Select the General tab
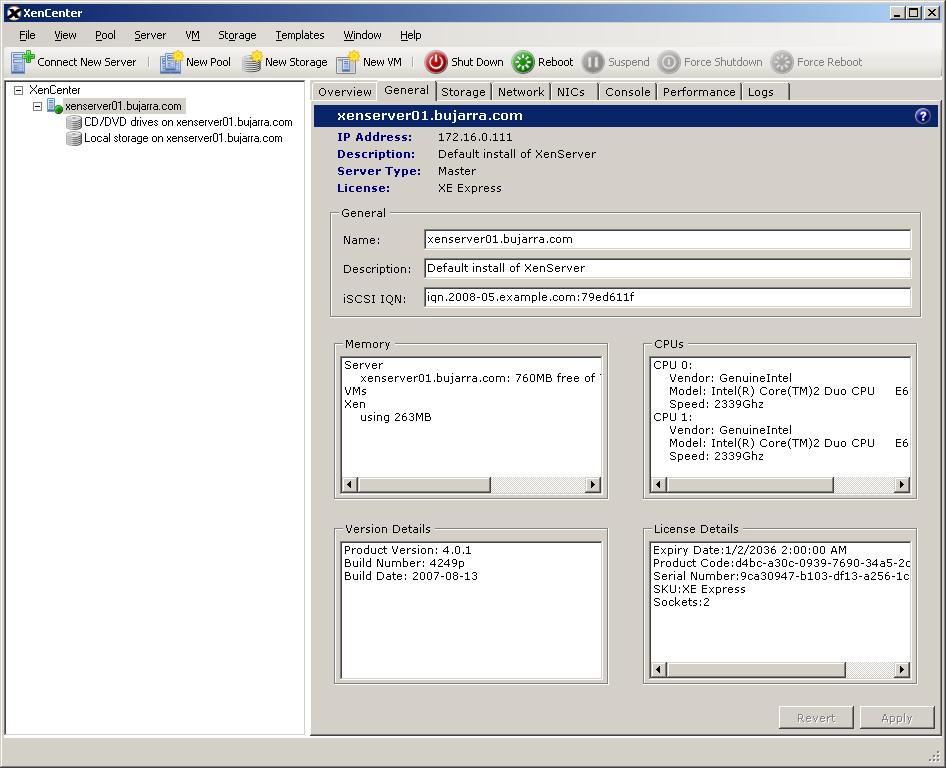 coord(406,90)
